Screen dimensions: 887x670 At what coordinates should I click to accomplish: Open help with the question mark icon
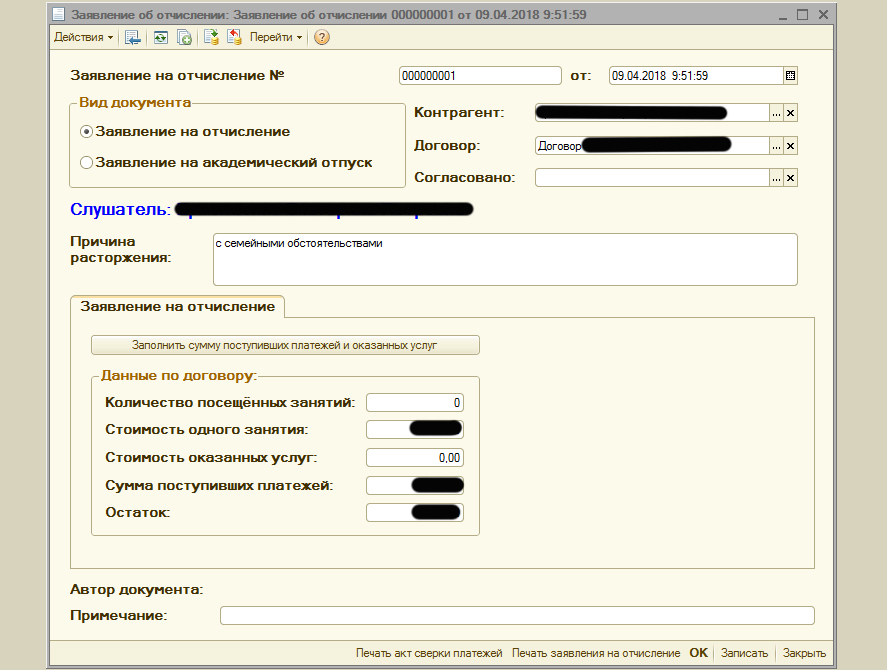point(321,37)
